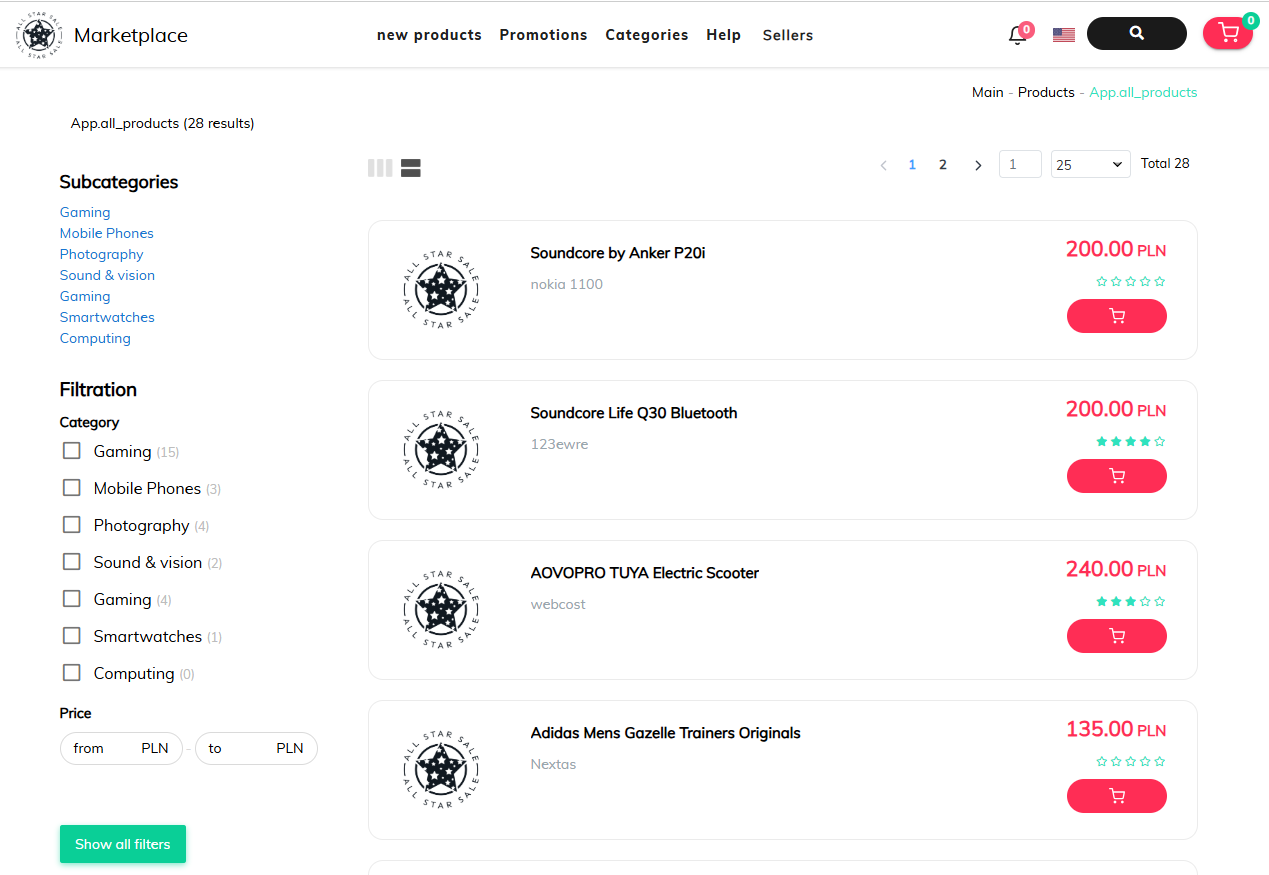Switch to list row view

click(411, 168)
